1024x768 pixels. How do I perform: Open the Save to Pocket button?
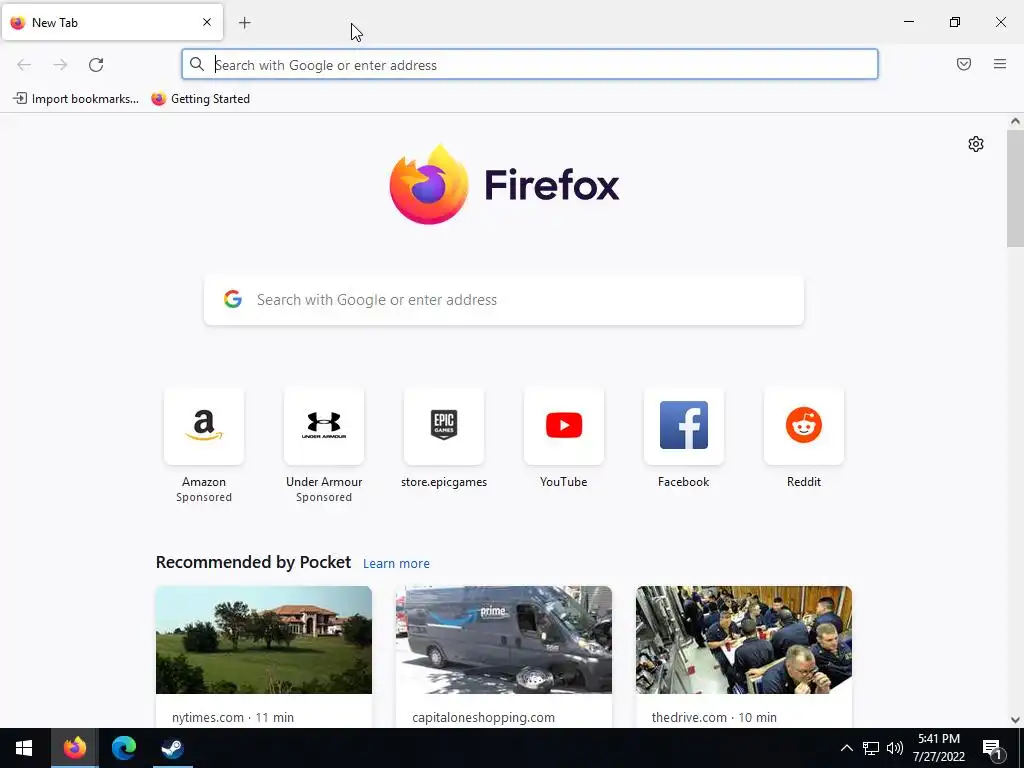point(964,64)
